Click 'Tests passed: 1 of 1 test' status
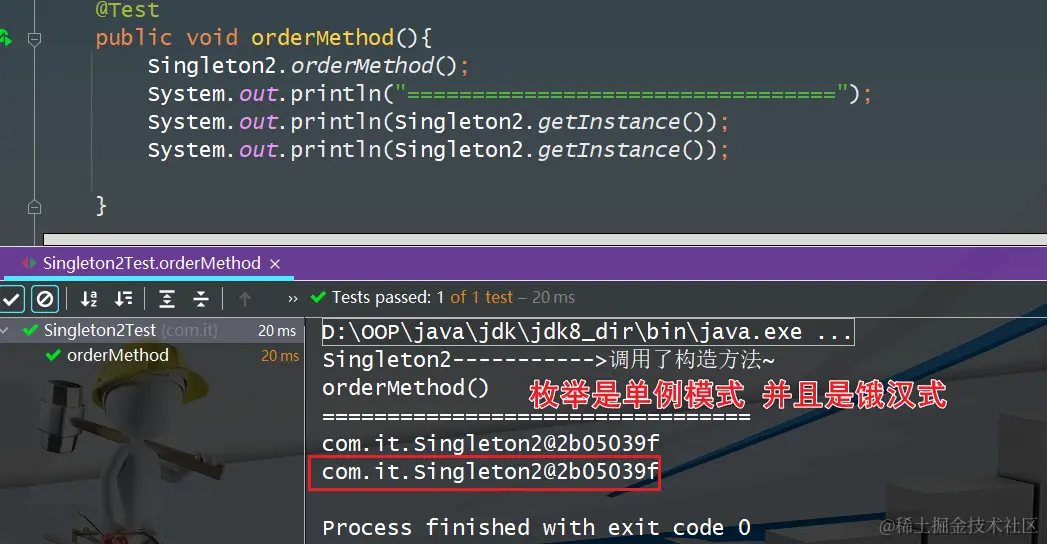 coord(422,298)
